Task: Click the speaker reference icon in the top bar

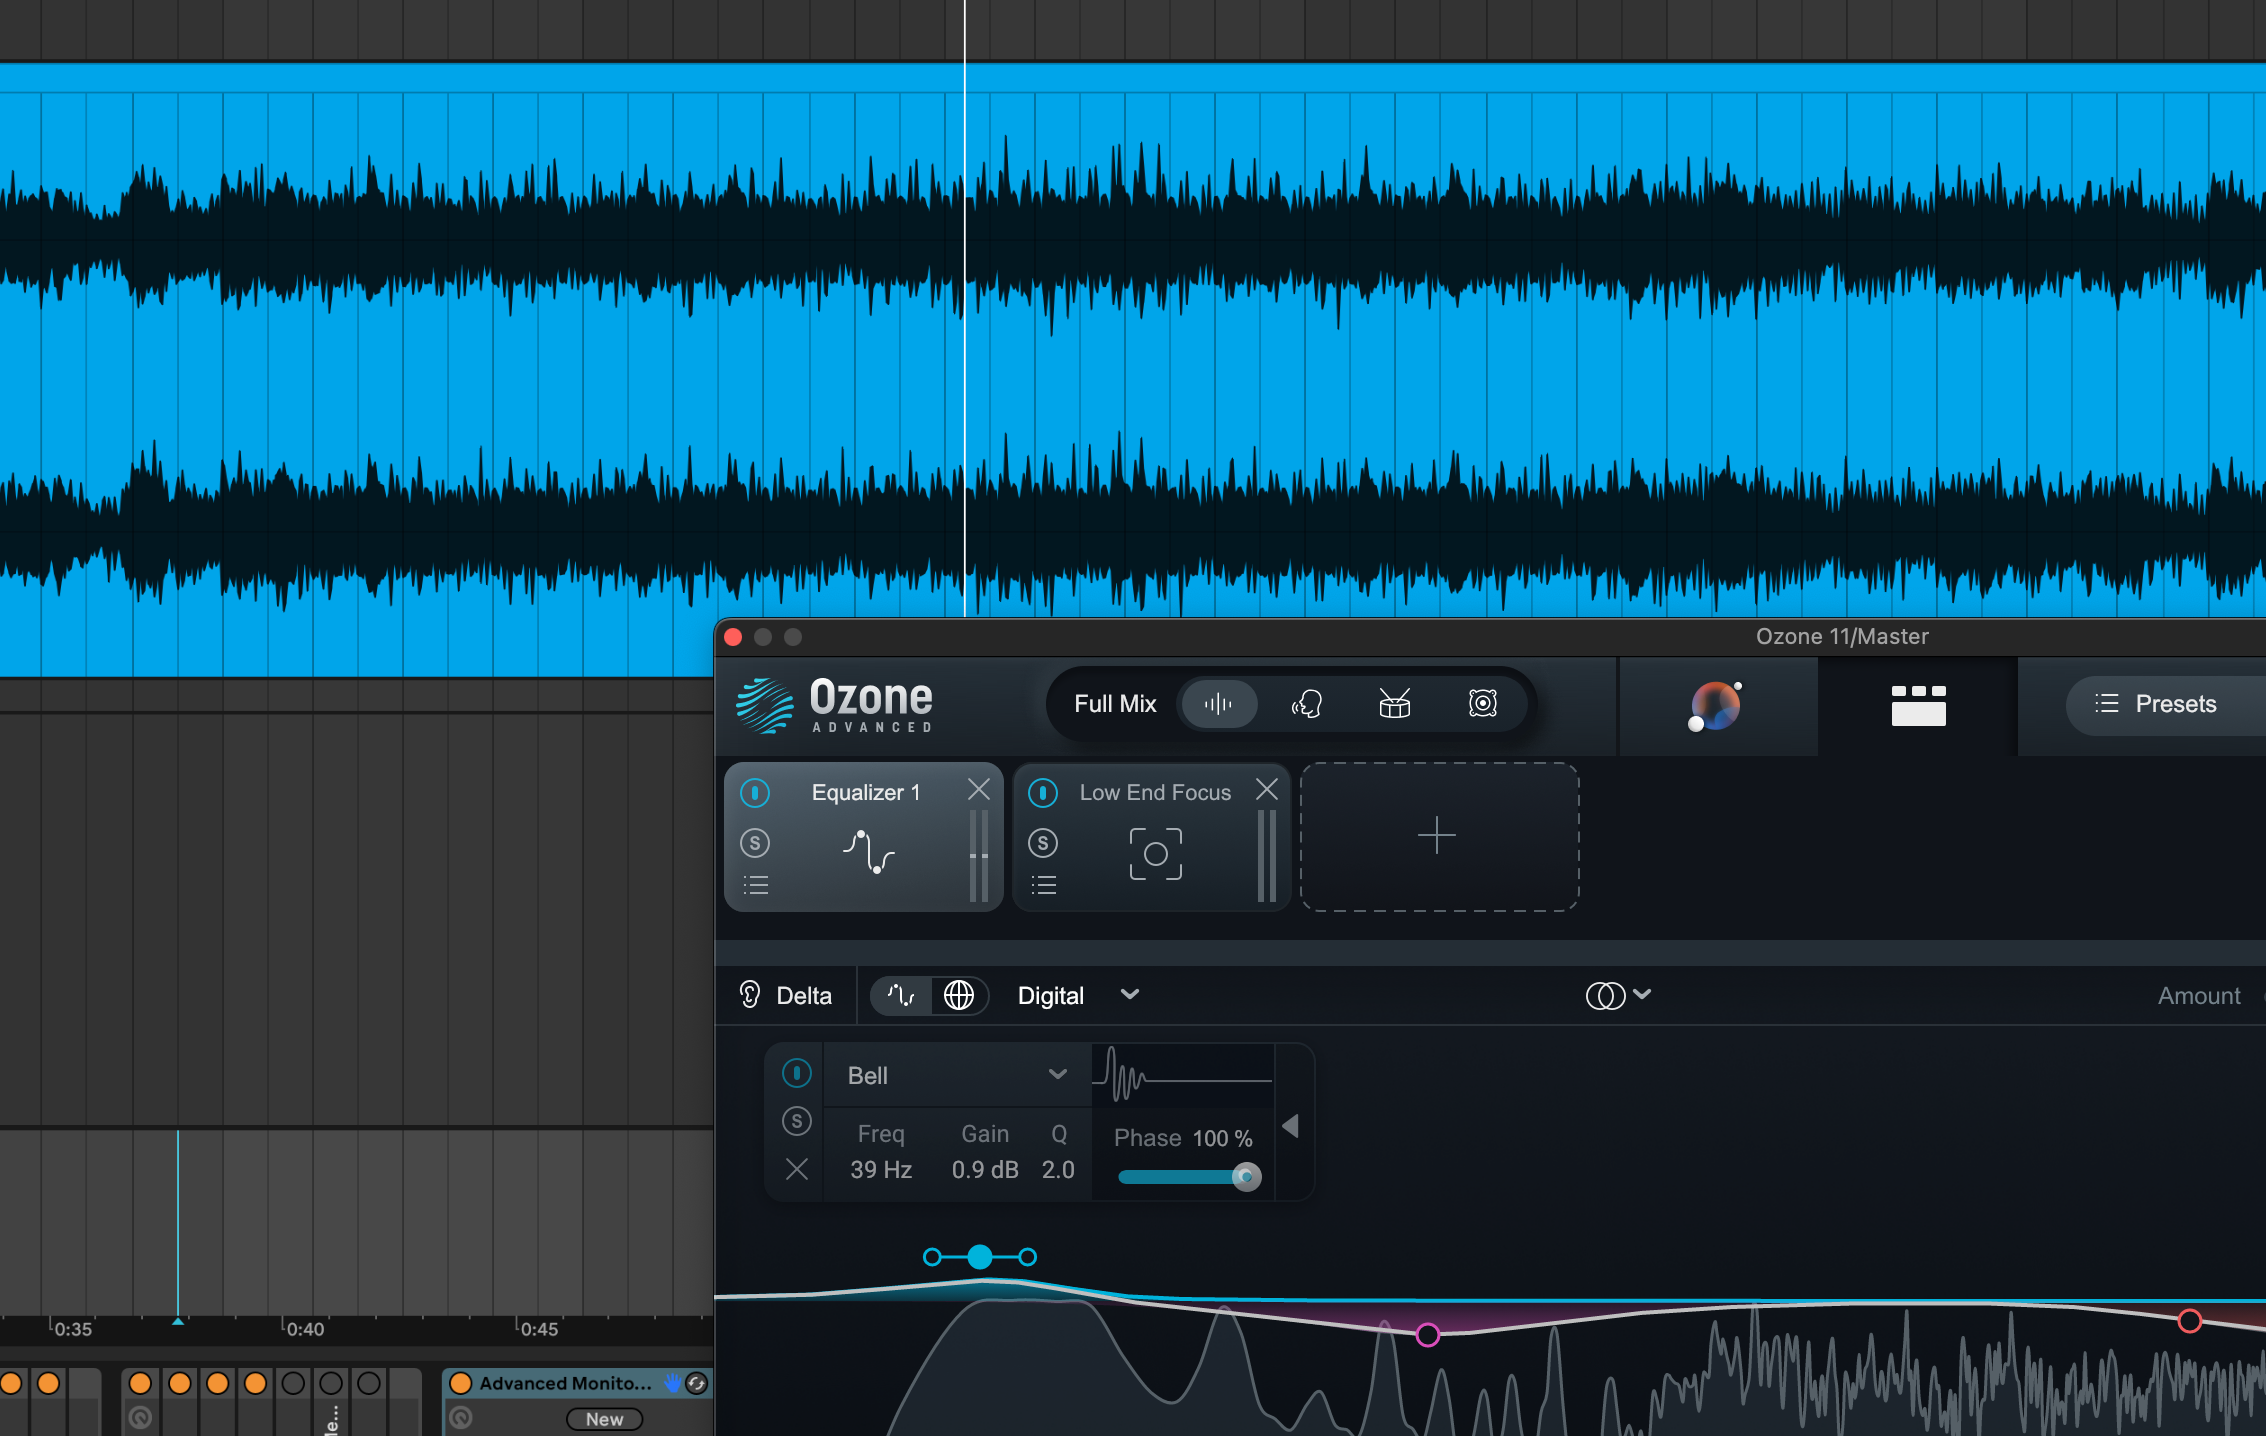Action: pyautogui.click(x=1482, y=703)
